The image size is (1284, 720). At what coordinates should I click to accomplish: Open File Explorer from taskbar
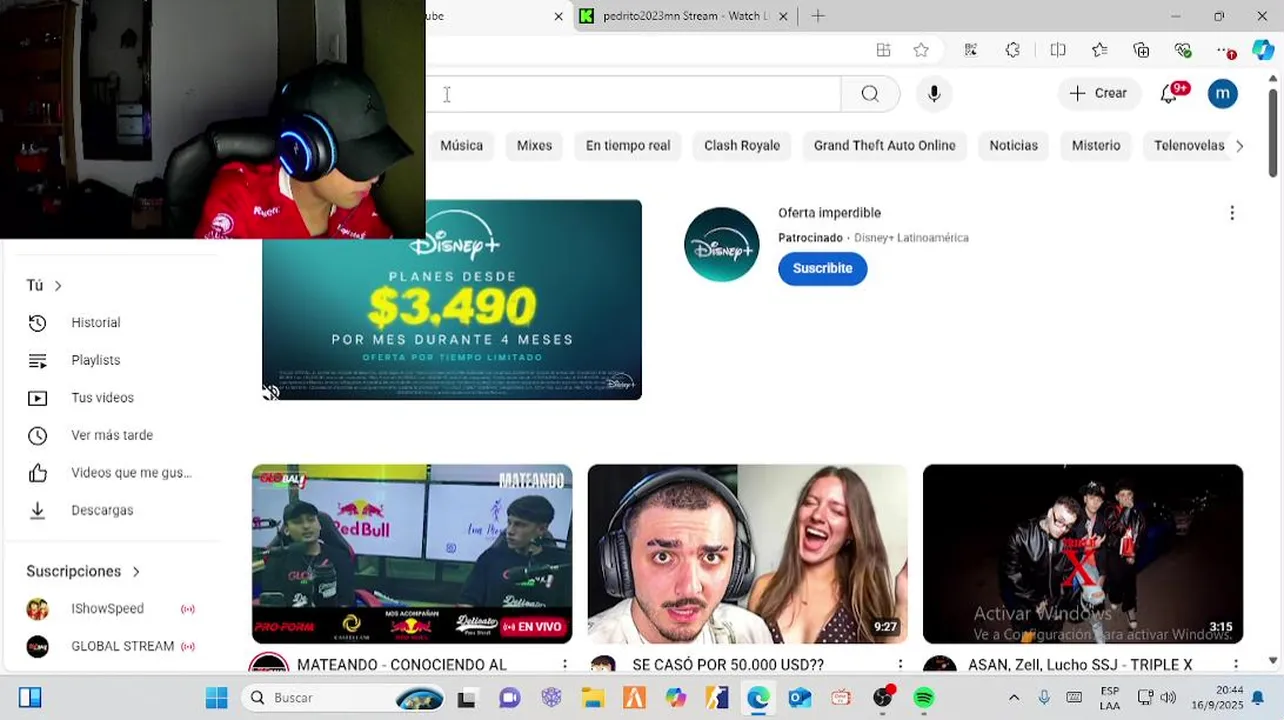click(592, 698)
